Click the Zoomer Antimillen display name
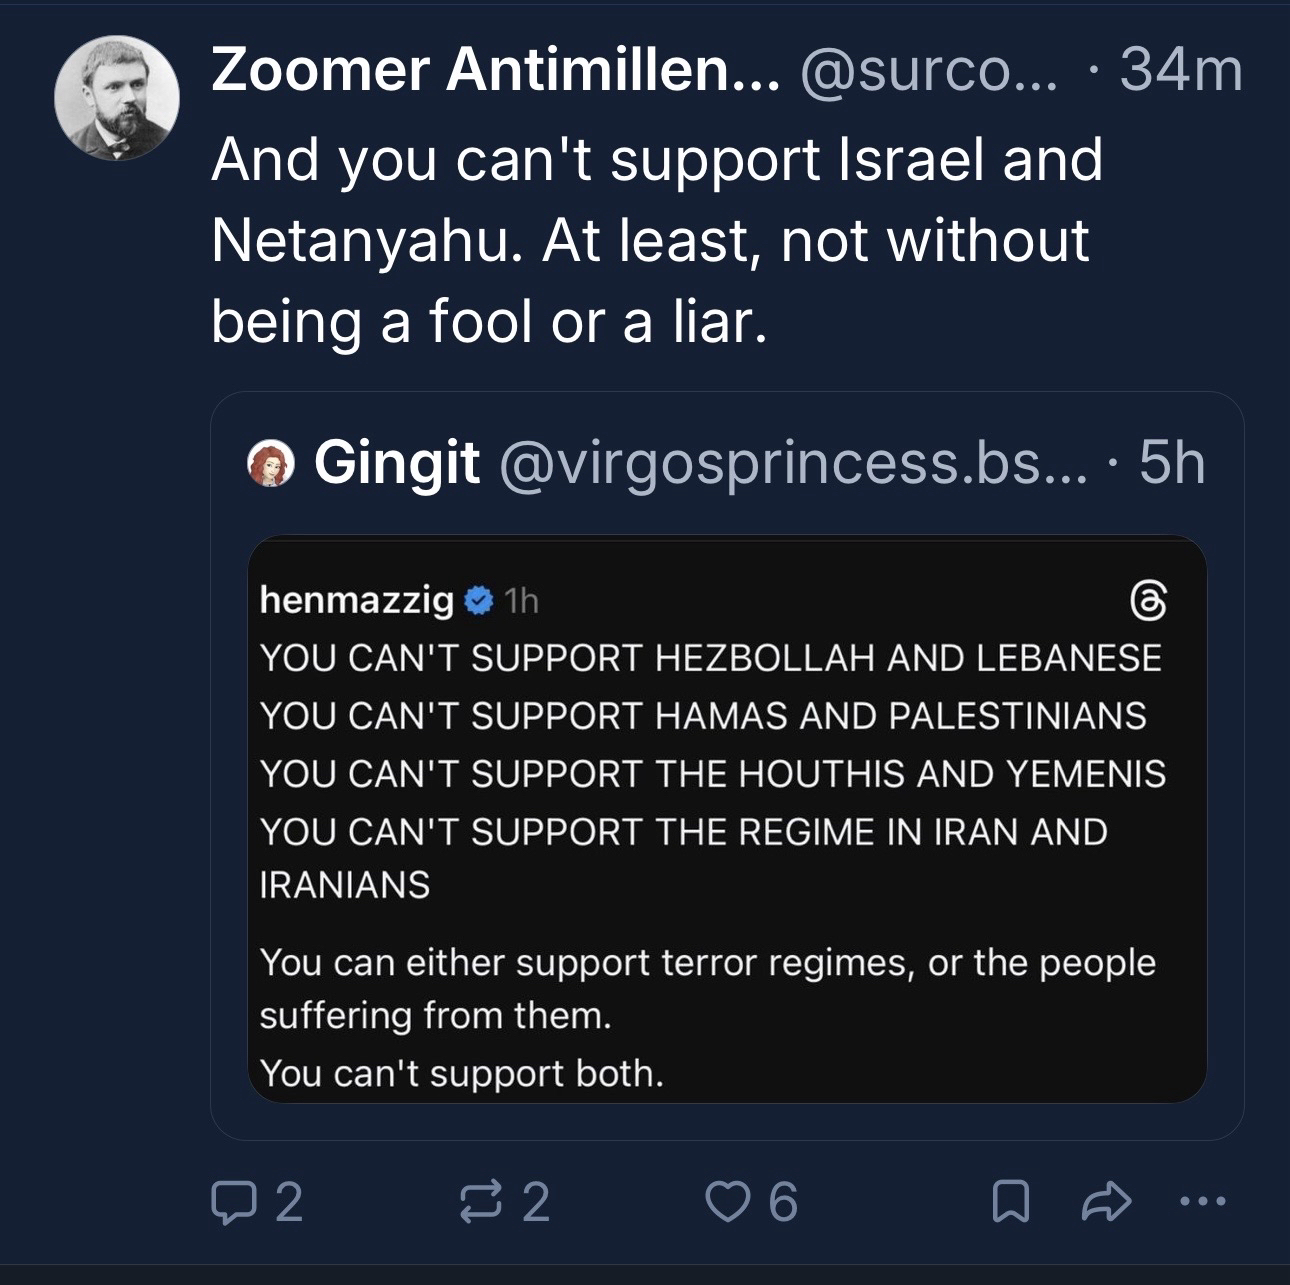 (x=494, y=71)
